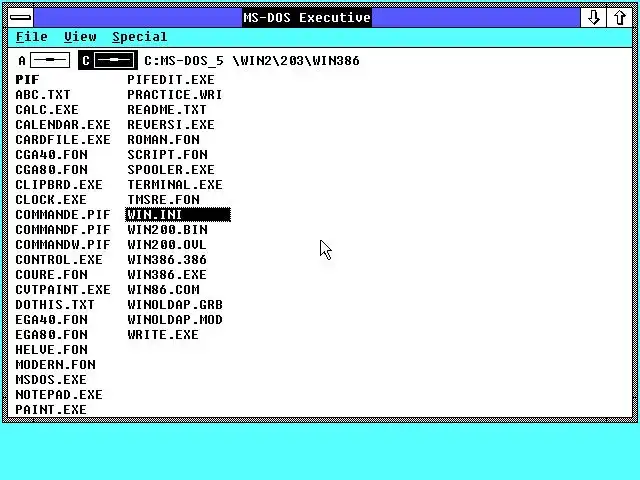Select CLIPBRD.EXE file
This screenshot has width=640, height=480.
[59, 184]
